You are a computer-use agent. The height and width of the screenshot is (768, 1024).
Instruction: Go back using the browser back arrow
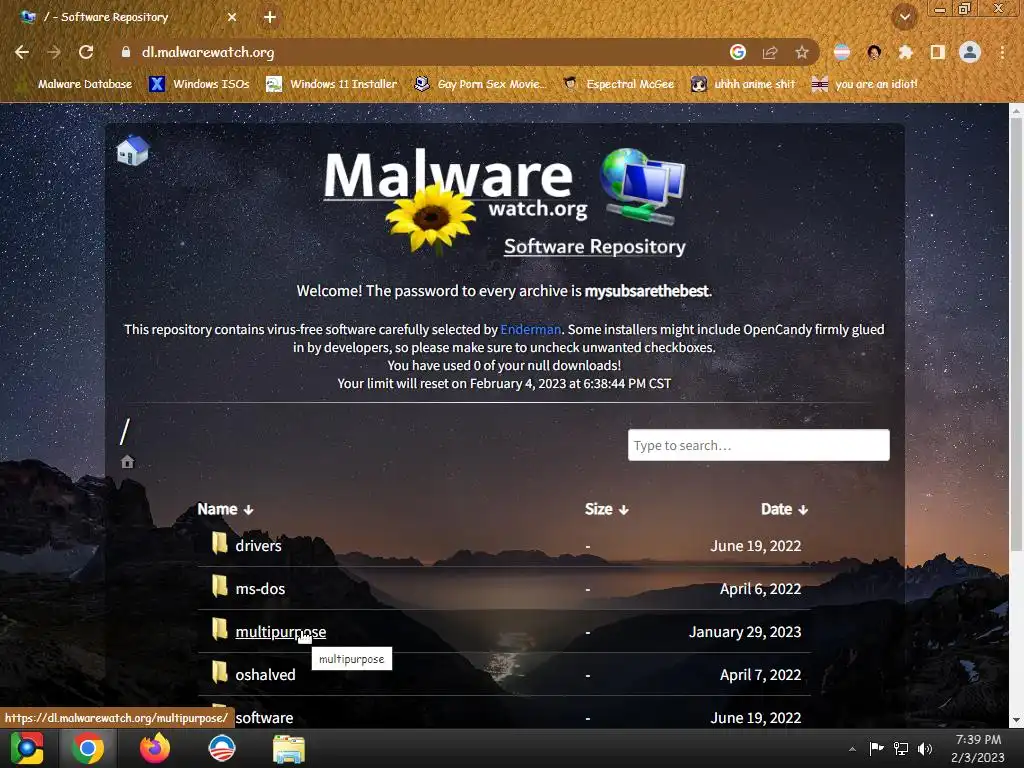click(22, 52)
